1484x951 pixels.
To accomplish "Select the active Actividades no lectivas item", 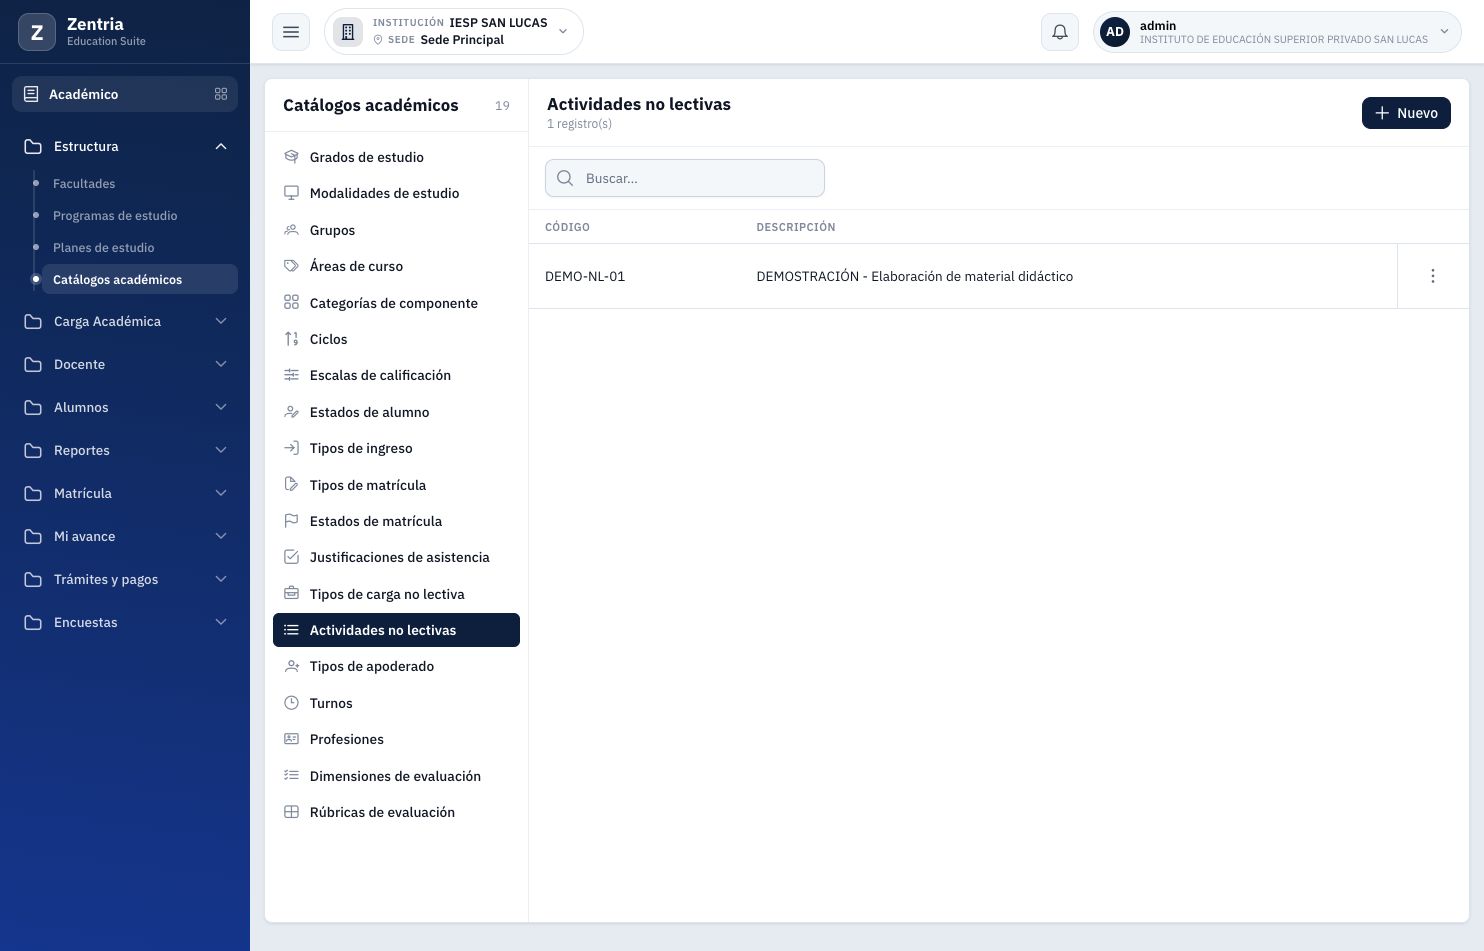I will pos(396,630).
